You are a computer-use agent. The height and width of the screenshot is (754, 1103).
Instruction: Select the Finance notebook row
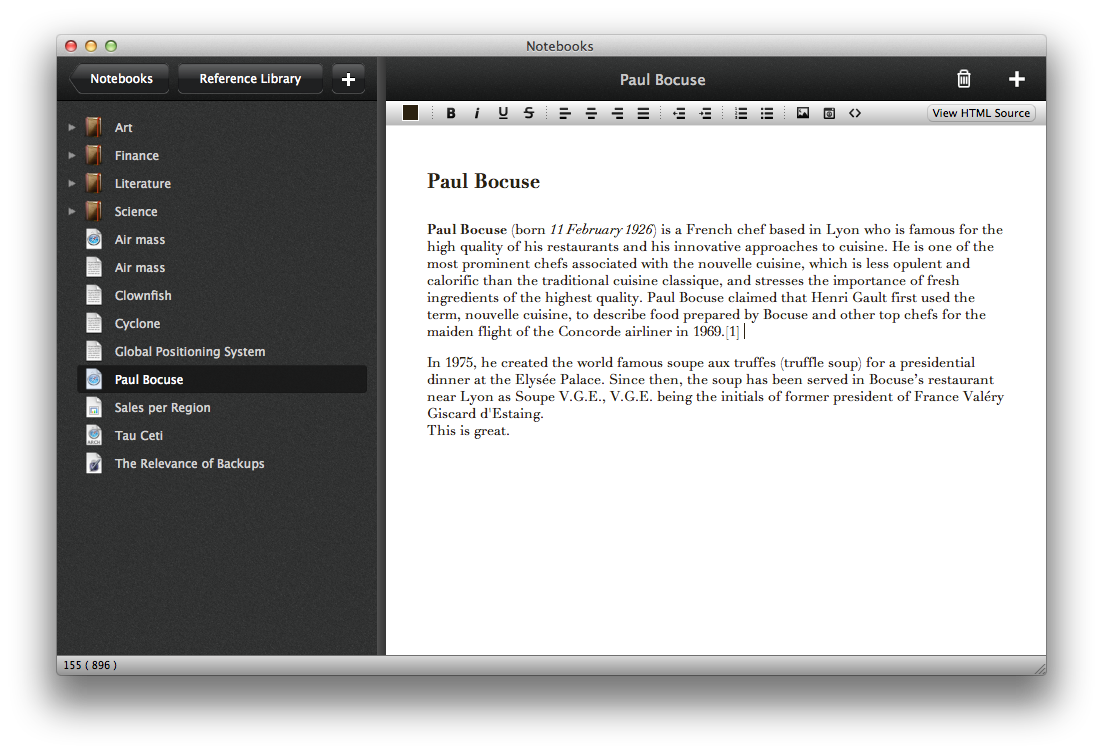coord(222,155)
